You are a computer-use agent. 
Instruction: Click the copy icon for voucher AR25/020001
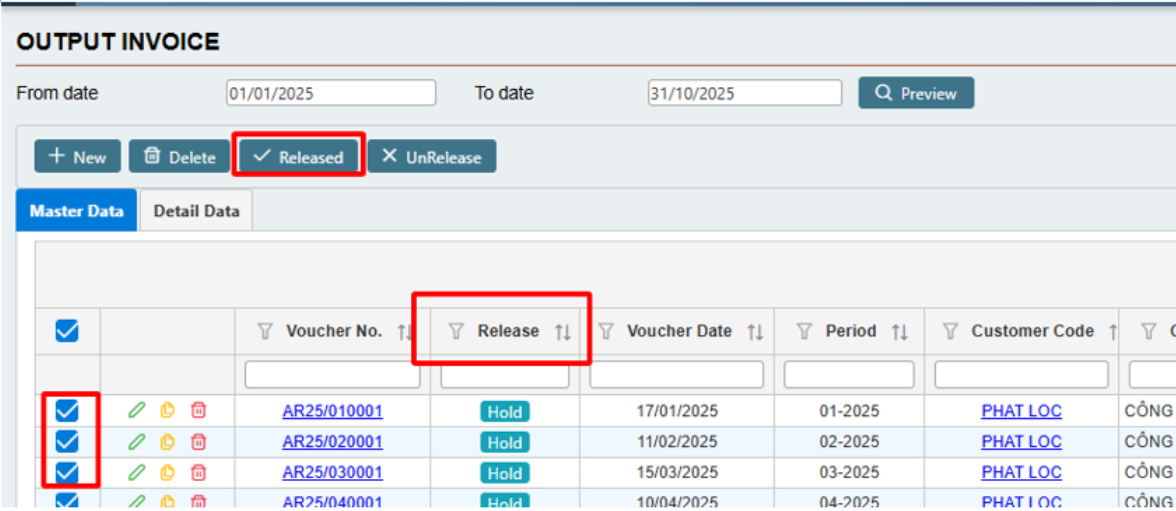coord(168,441)
